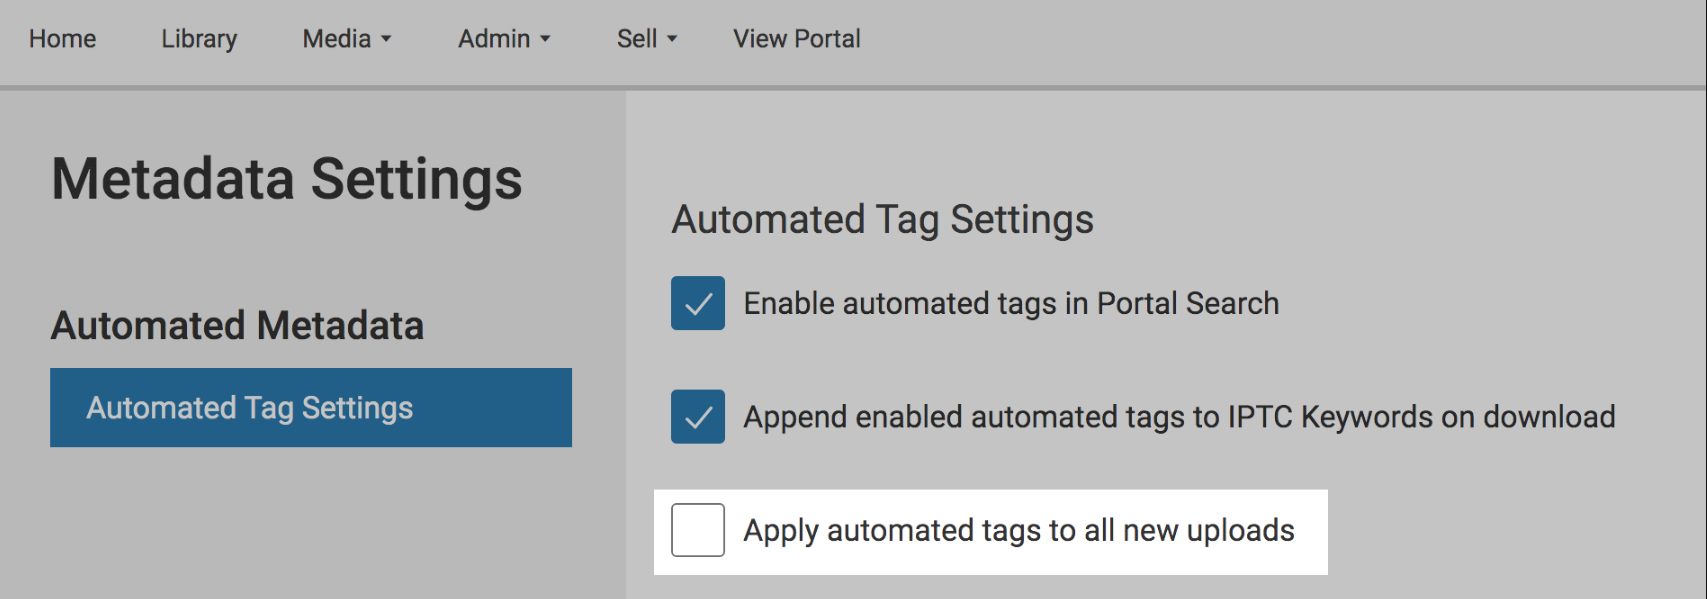
Task: Open the Home page
Action: (62, 39)
